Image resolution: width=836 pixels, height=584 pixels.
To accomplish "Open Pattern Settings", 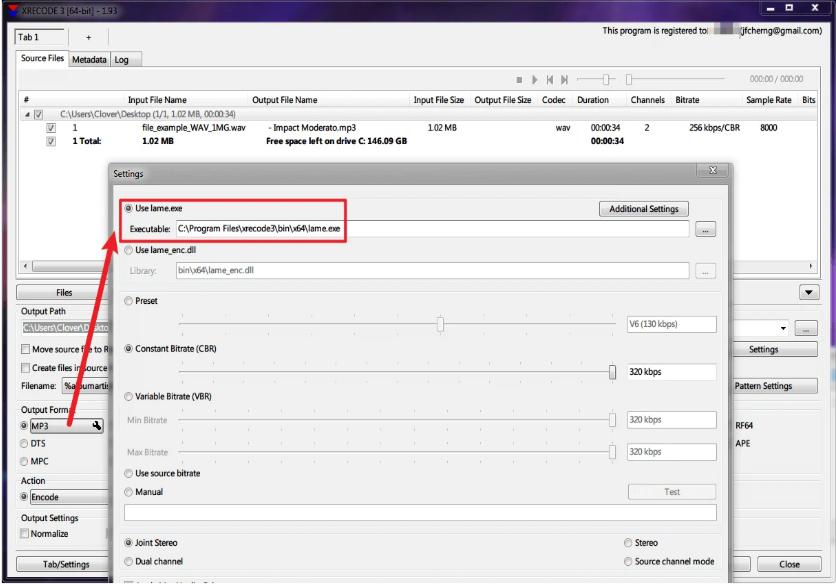I will [763, 386].
